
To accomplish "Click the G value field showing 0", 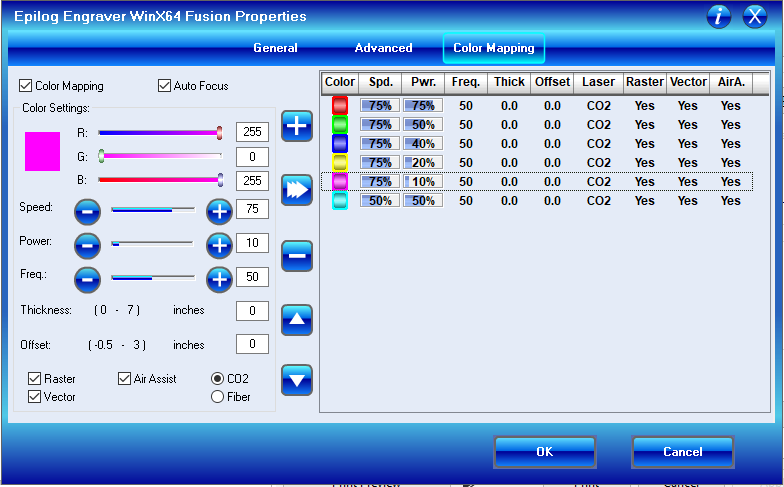I will 252,157.
